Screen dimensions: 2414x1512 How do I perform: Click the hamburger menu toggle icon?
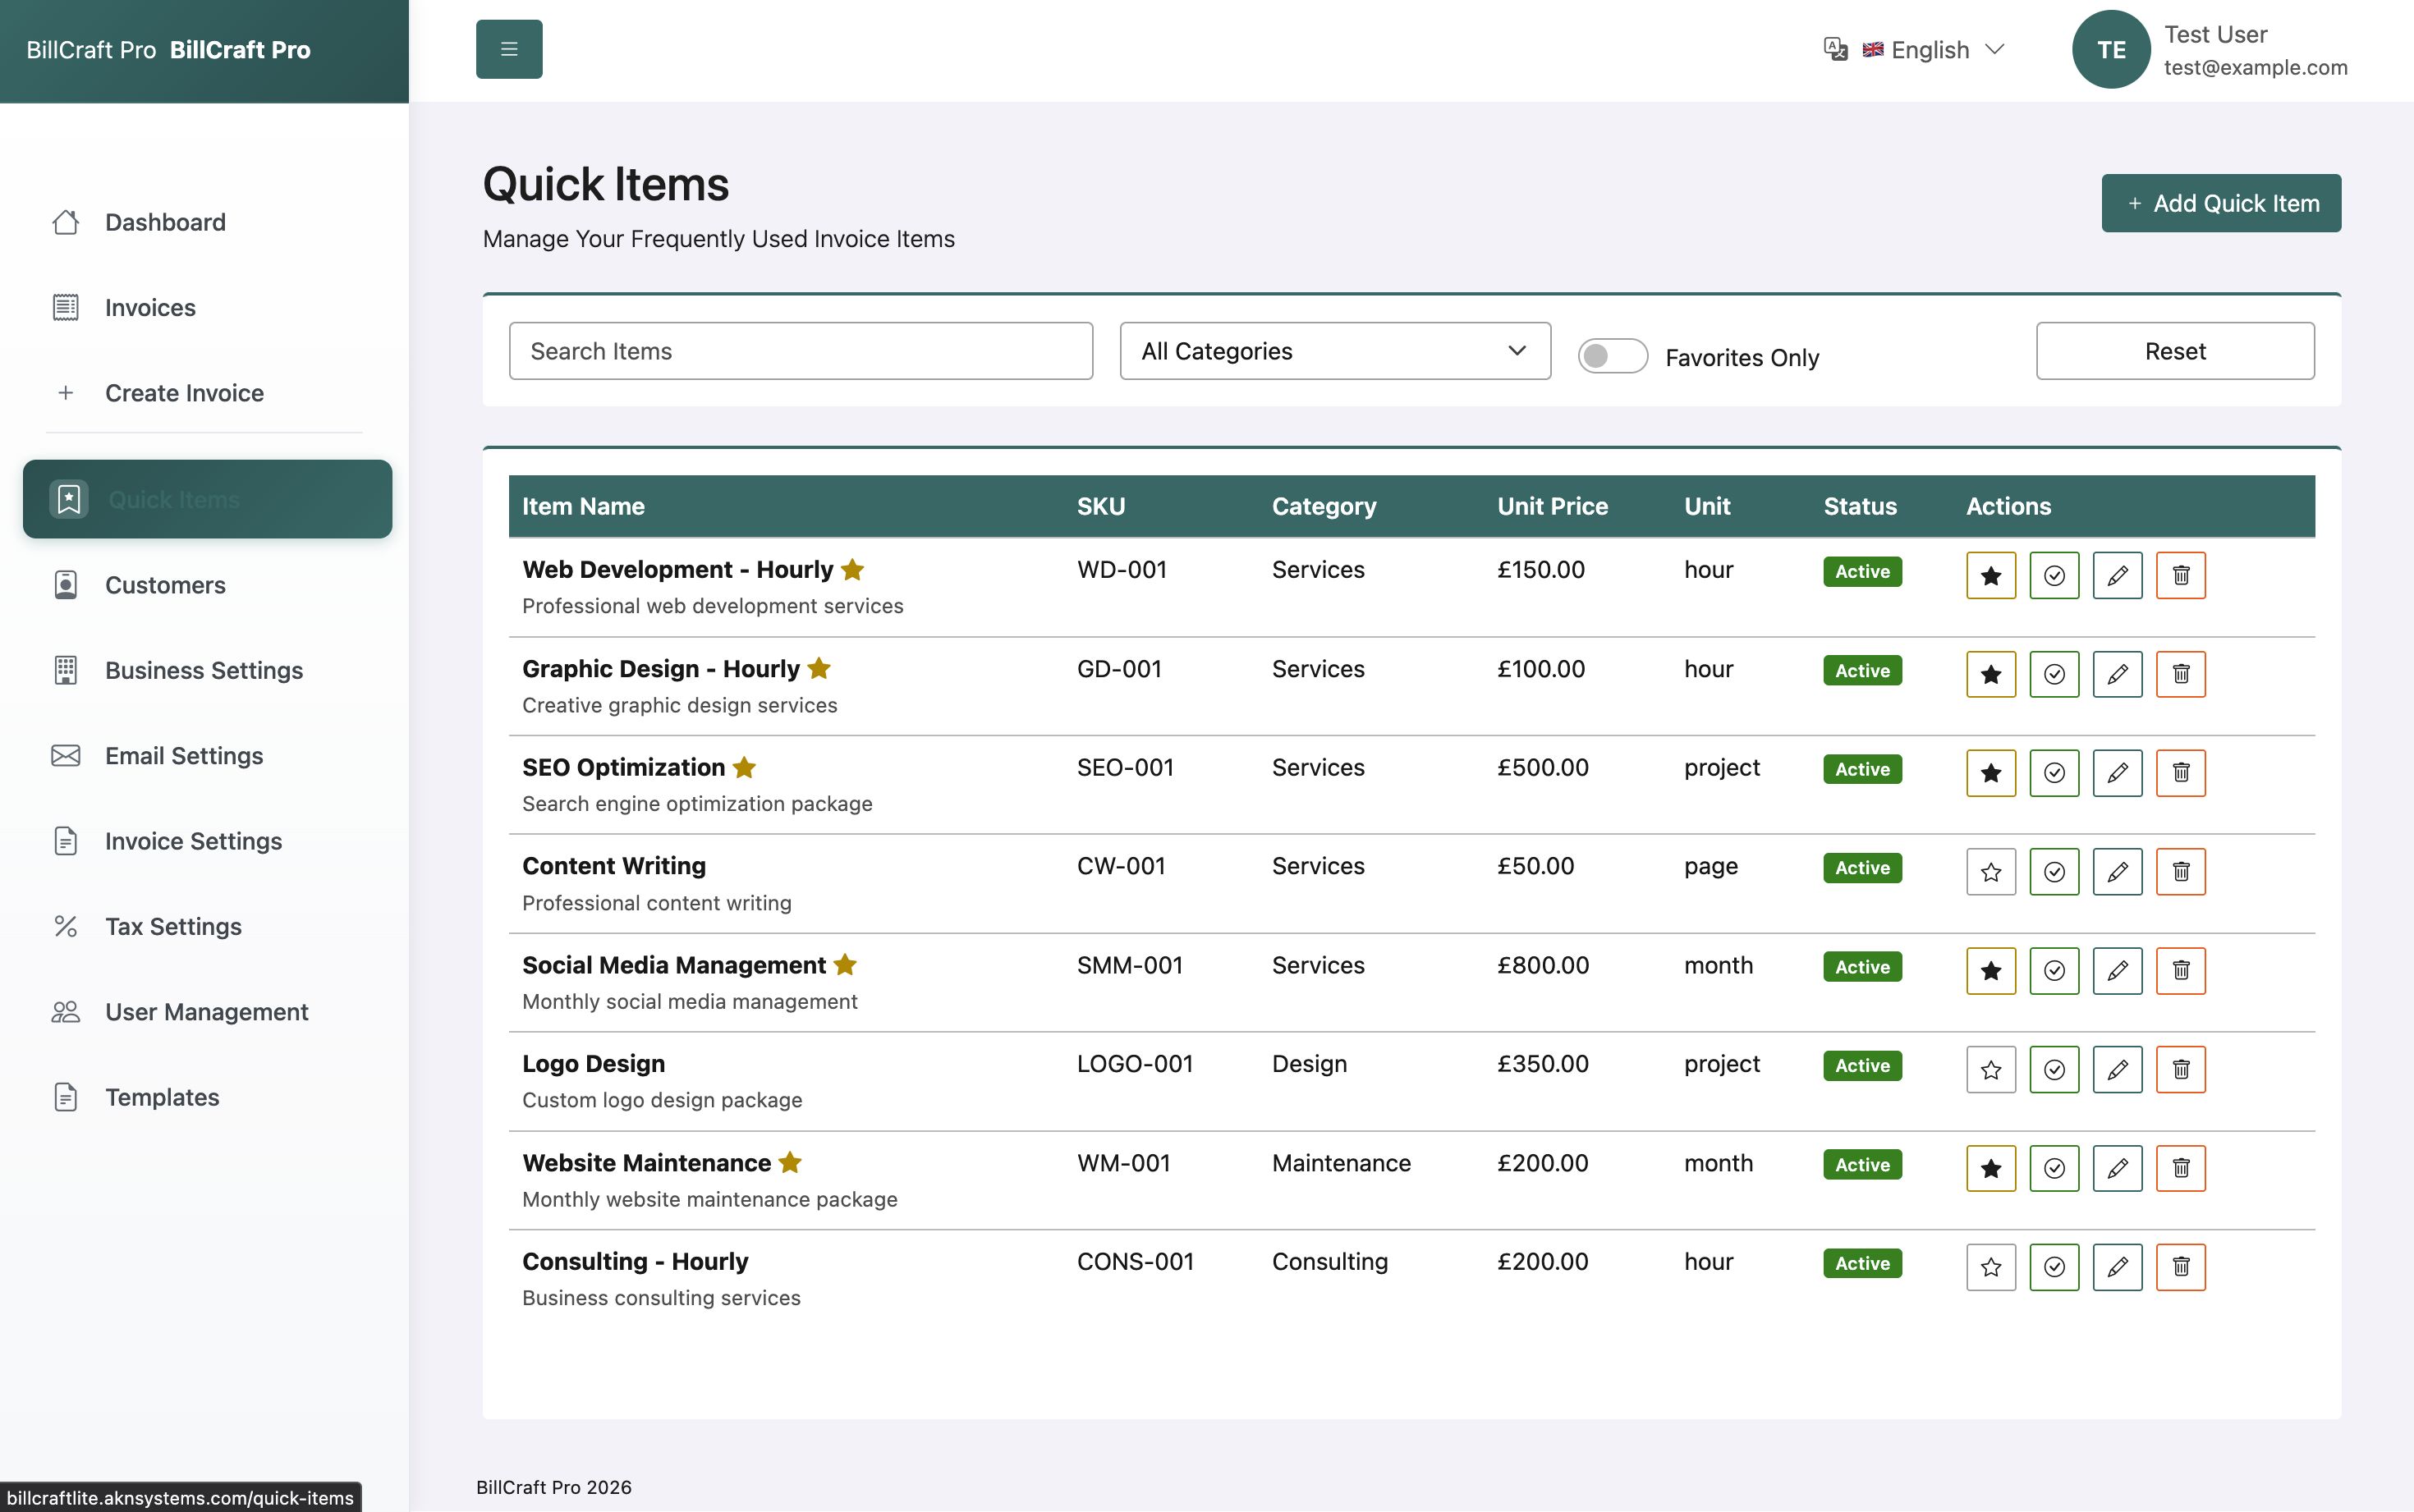[x=509, y=49]
